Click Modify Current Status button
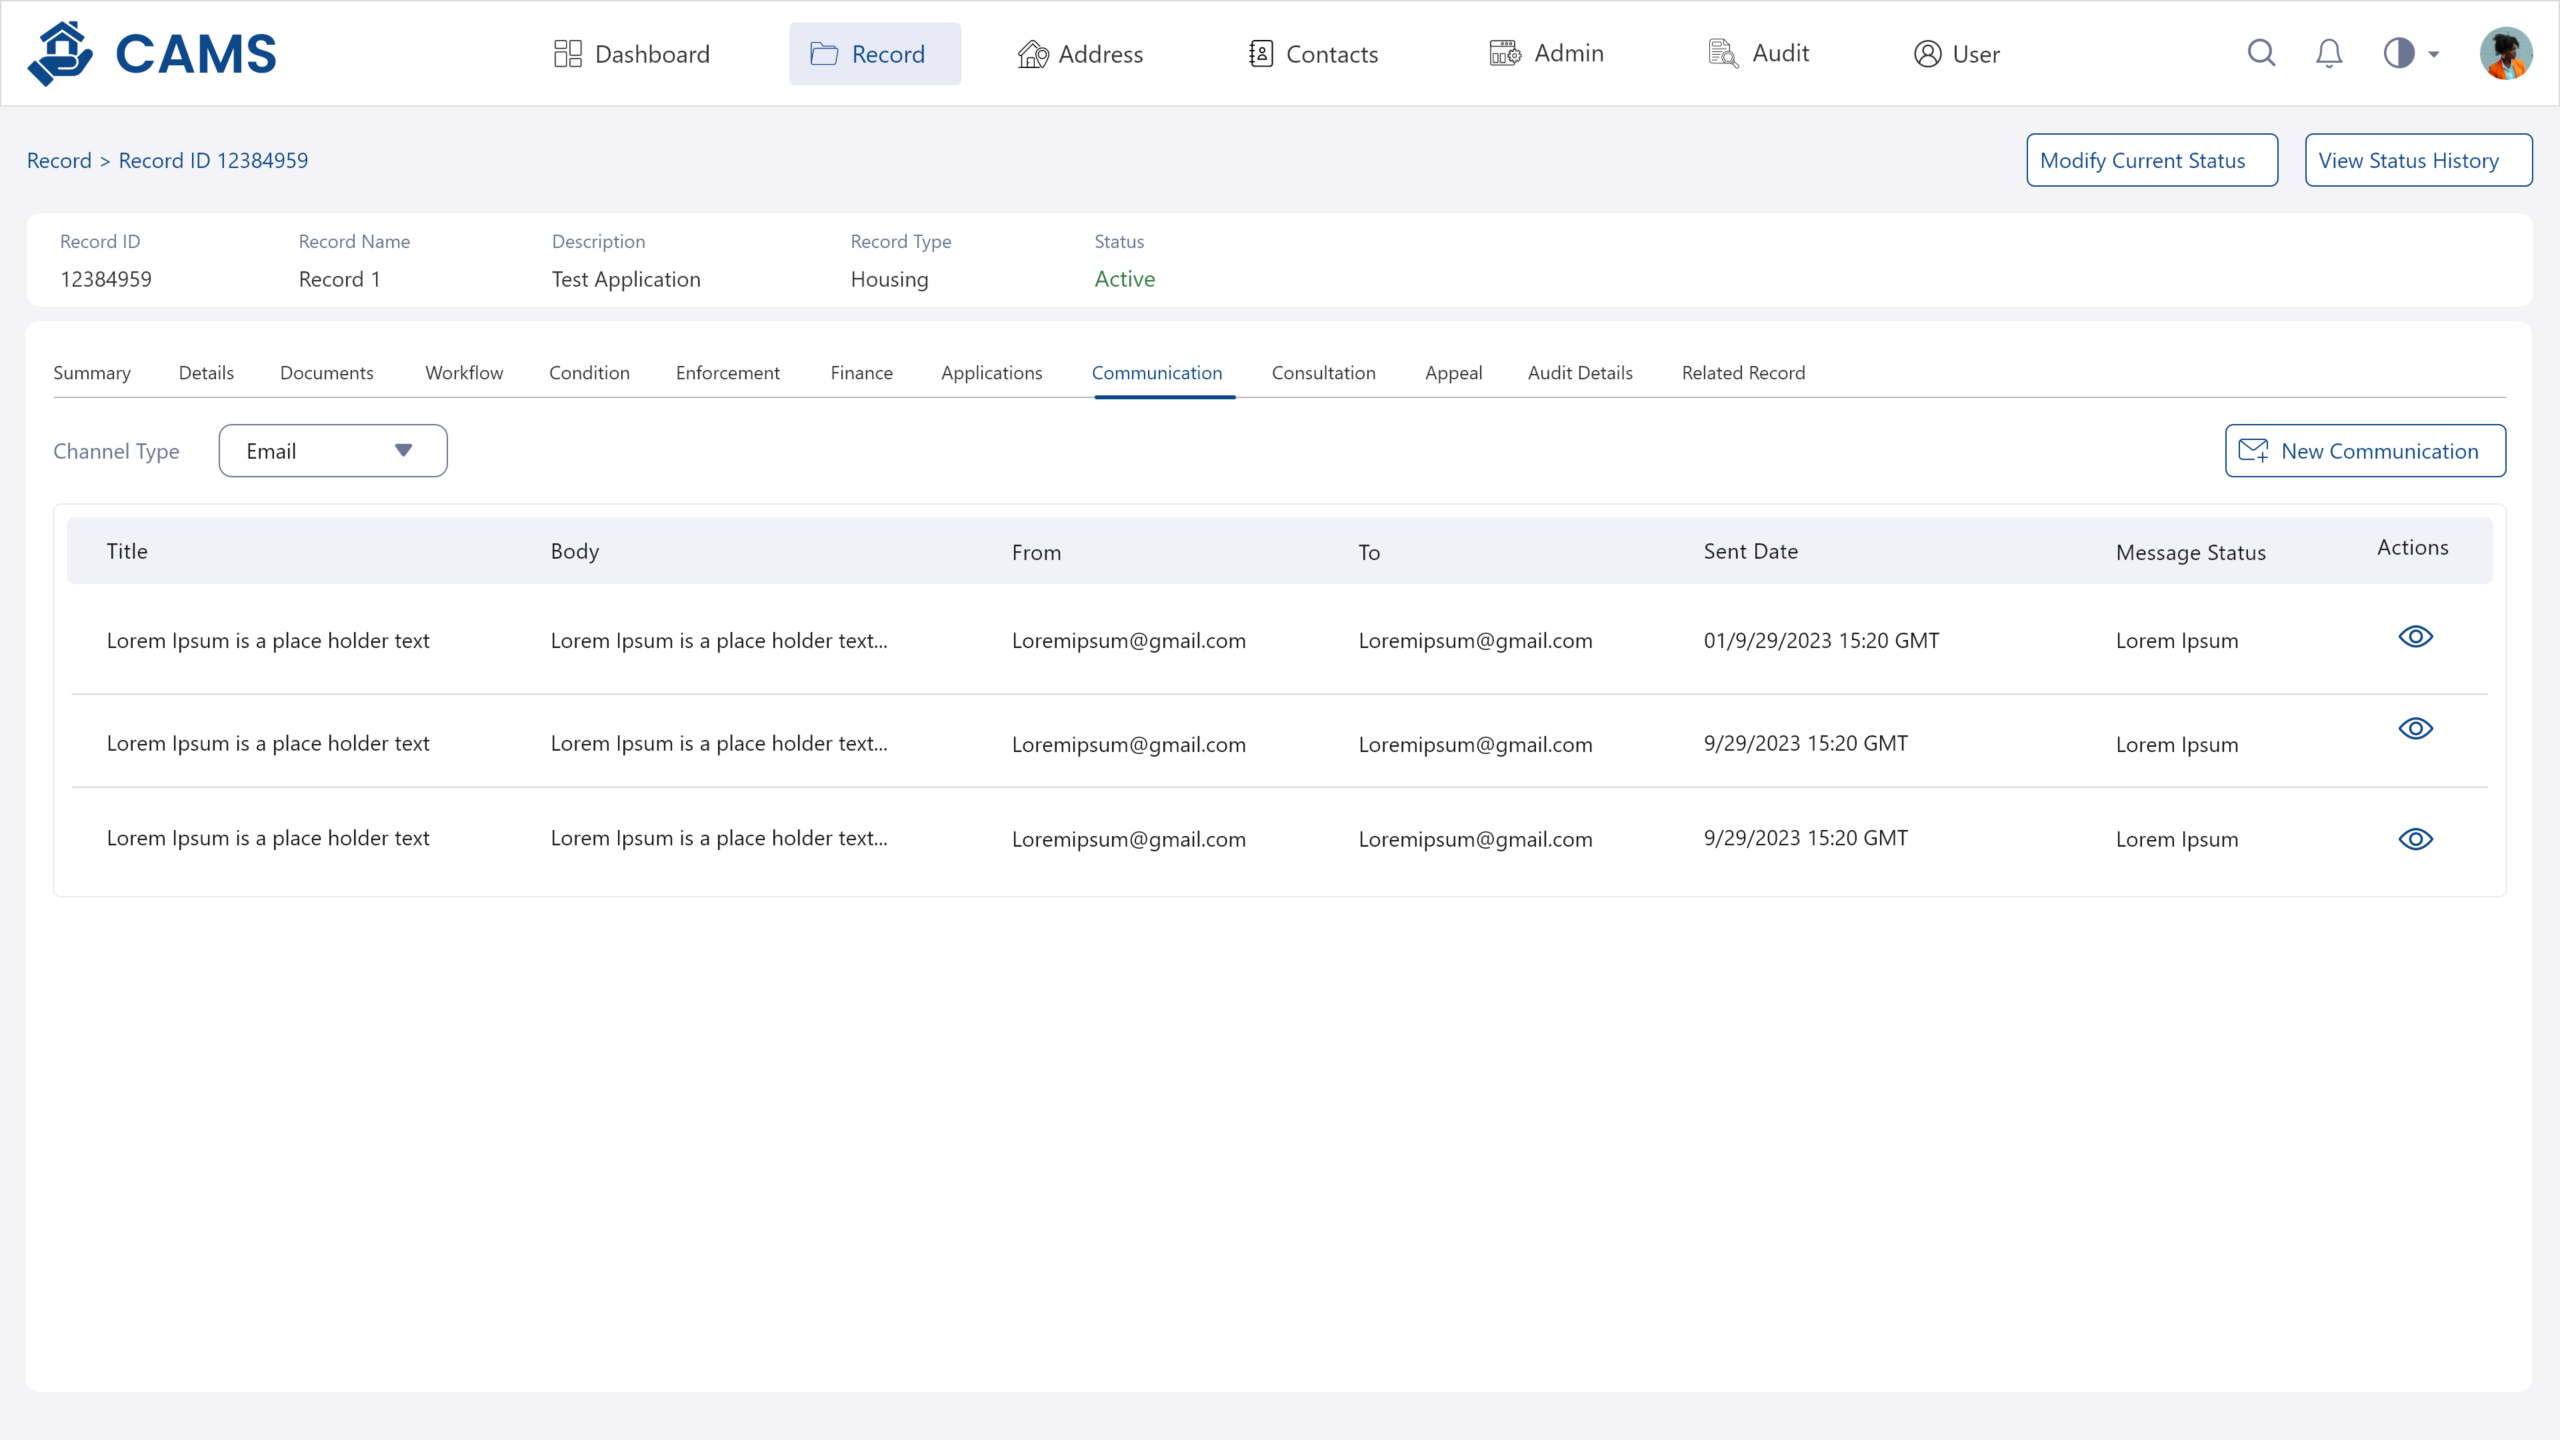2560x1440 pixels. [2152, 160]
